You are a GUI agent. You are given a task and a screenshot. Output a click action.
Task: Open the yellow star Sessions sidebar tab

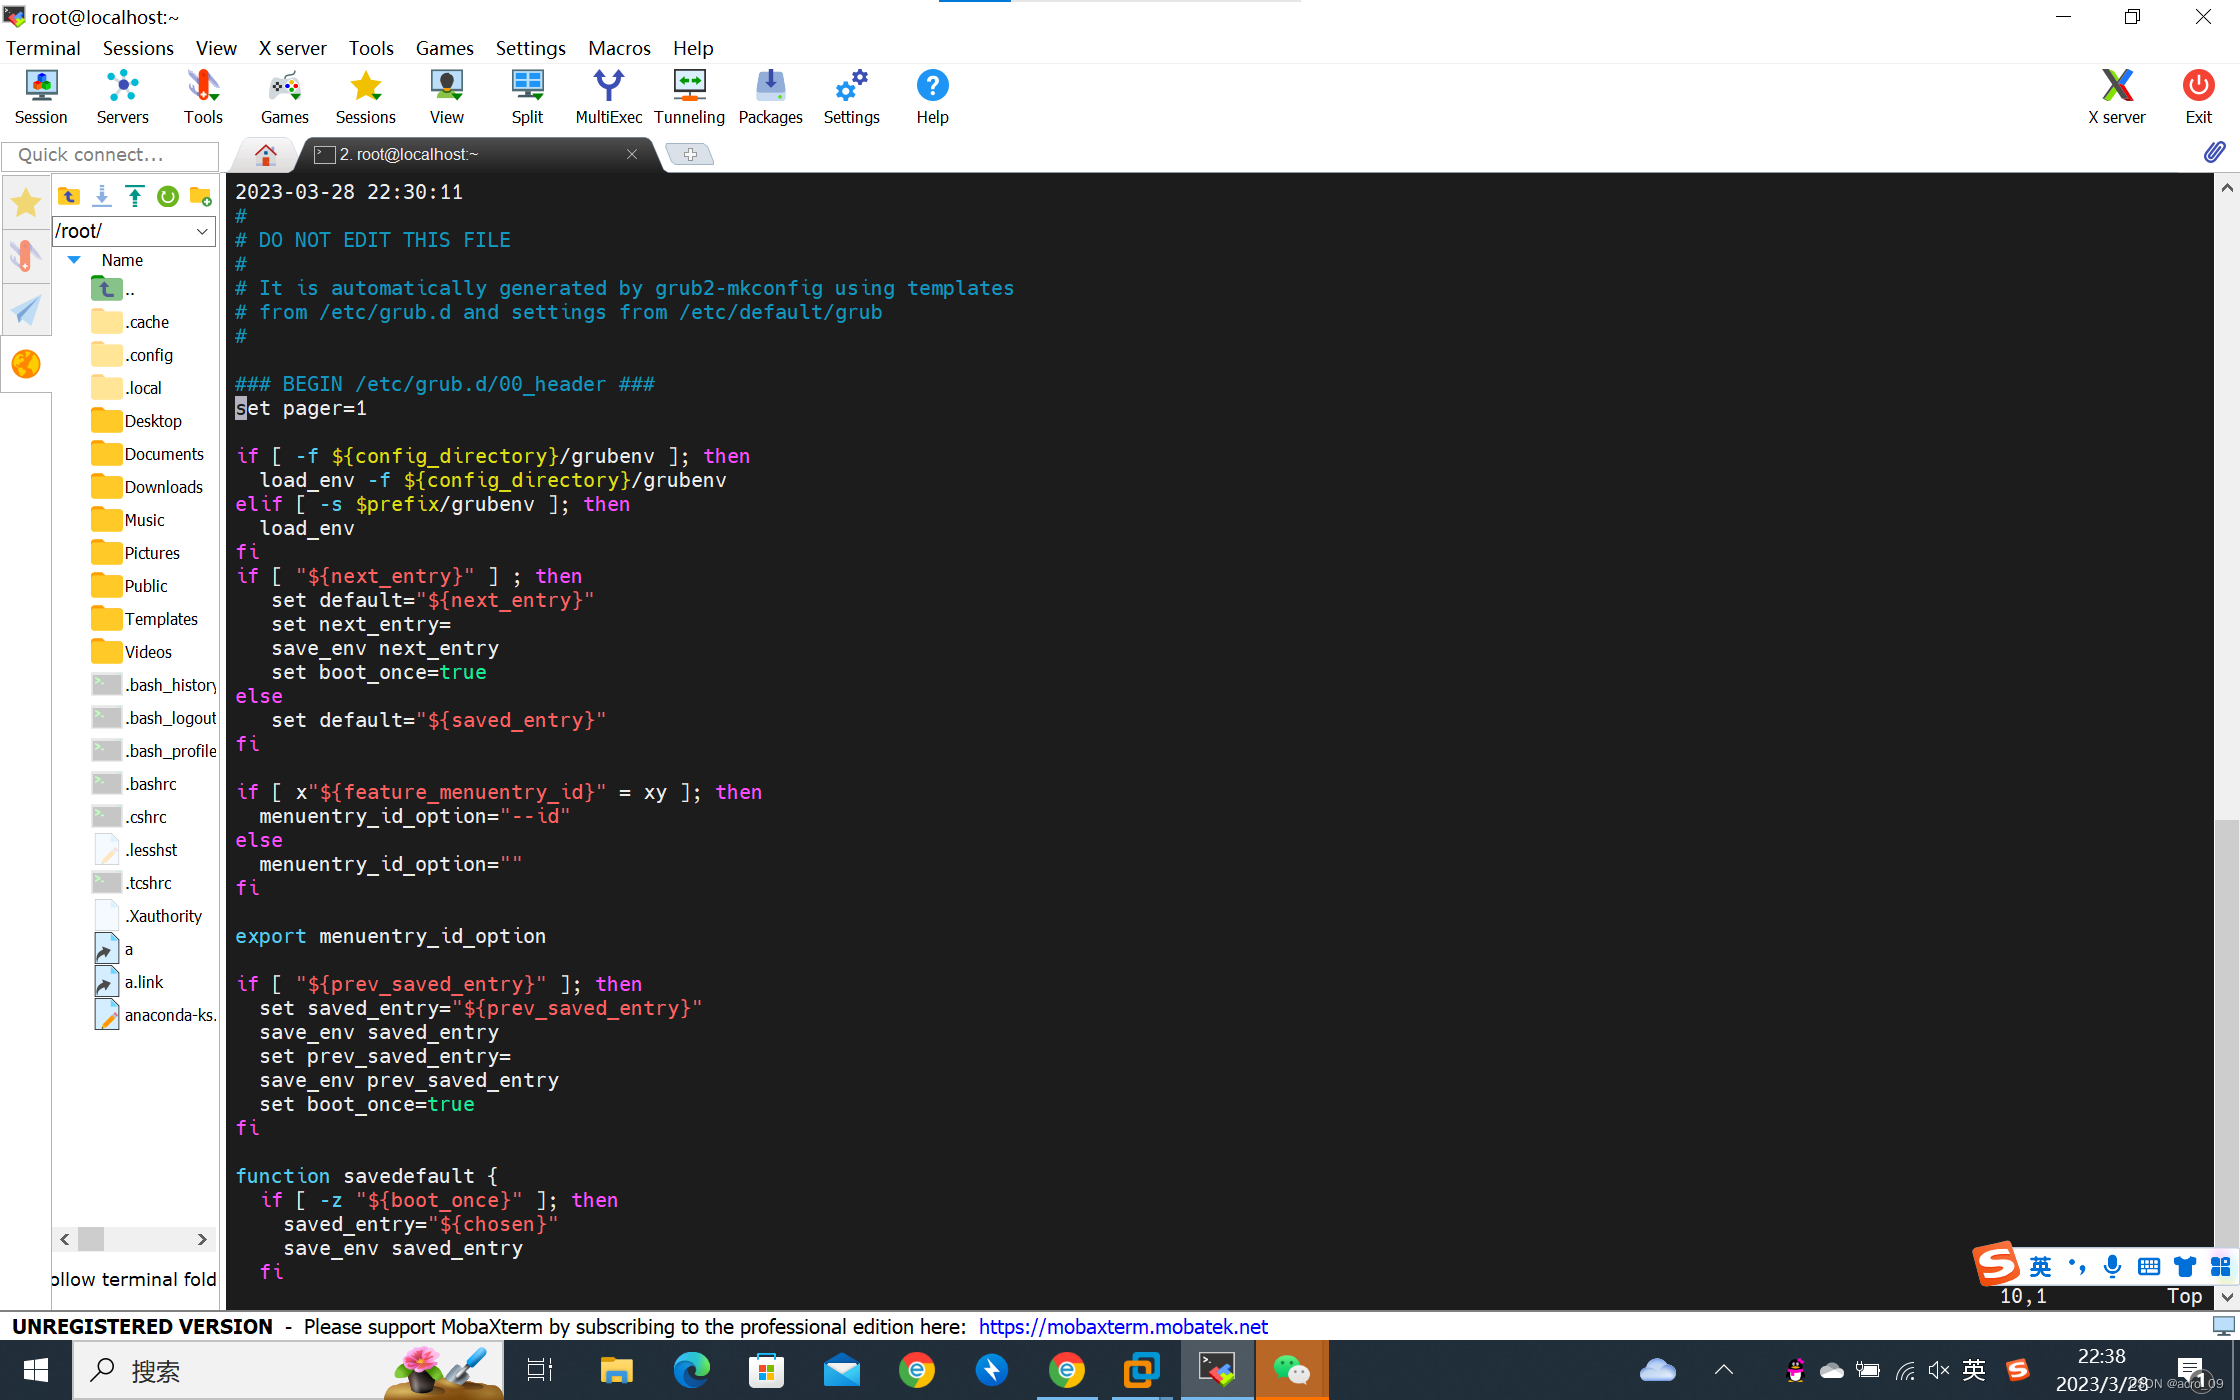26,203
